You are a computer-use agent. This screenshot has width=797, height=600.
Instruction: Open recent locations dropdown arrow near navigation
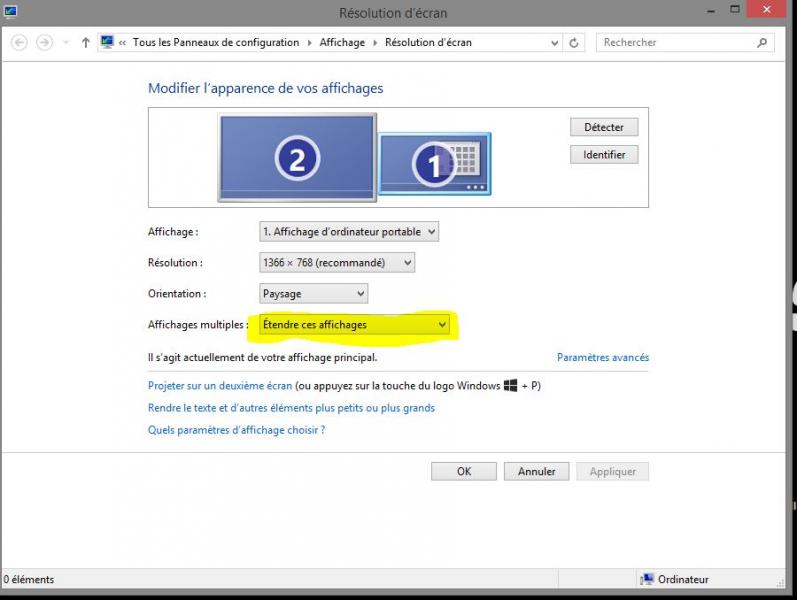coord(66,43)
